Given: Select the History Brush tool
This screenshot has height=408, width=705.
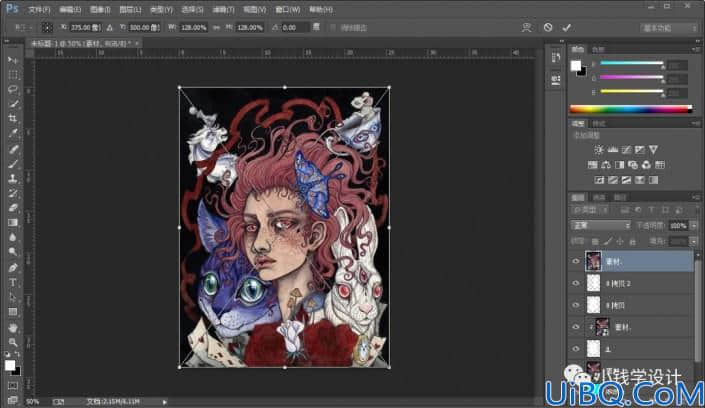Looking at the screenshot, I should [x=13, y=193].
